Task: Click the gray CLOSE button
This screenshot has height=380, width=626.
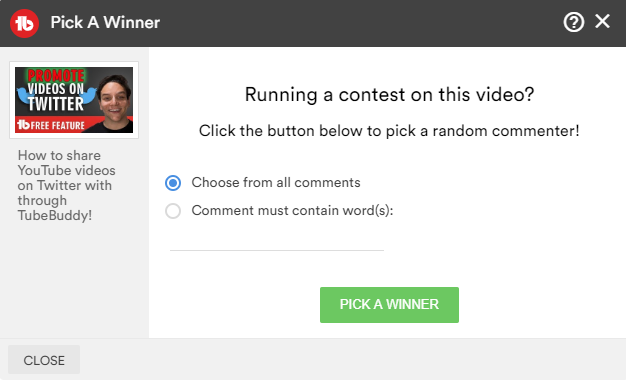Action: tap(44, 360)
